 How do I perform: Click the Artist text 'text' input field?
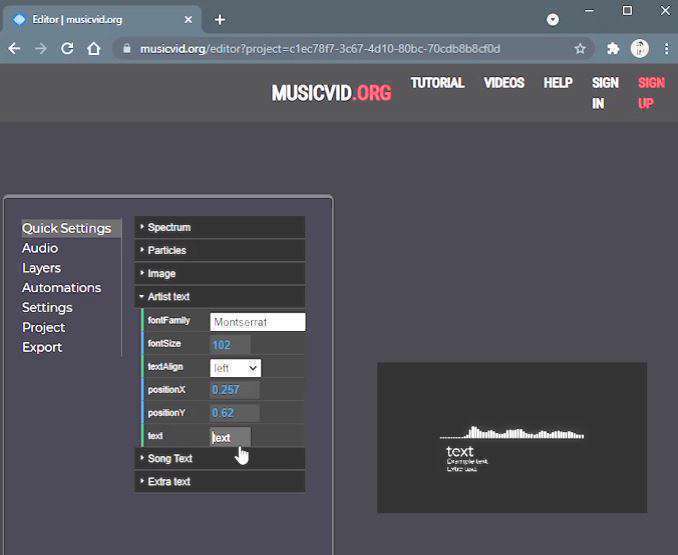[x=230, y=437]
